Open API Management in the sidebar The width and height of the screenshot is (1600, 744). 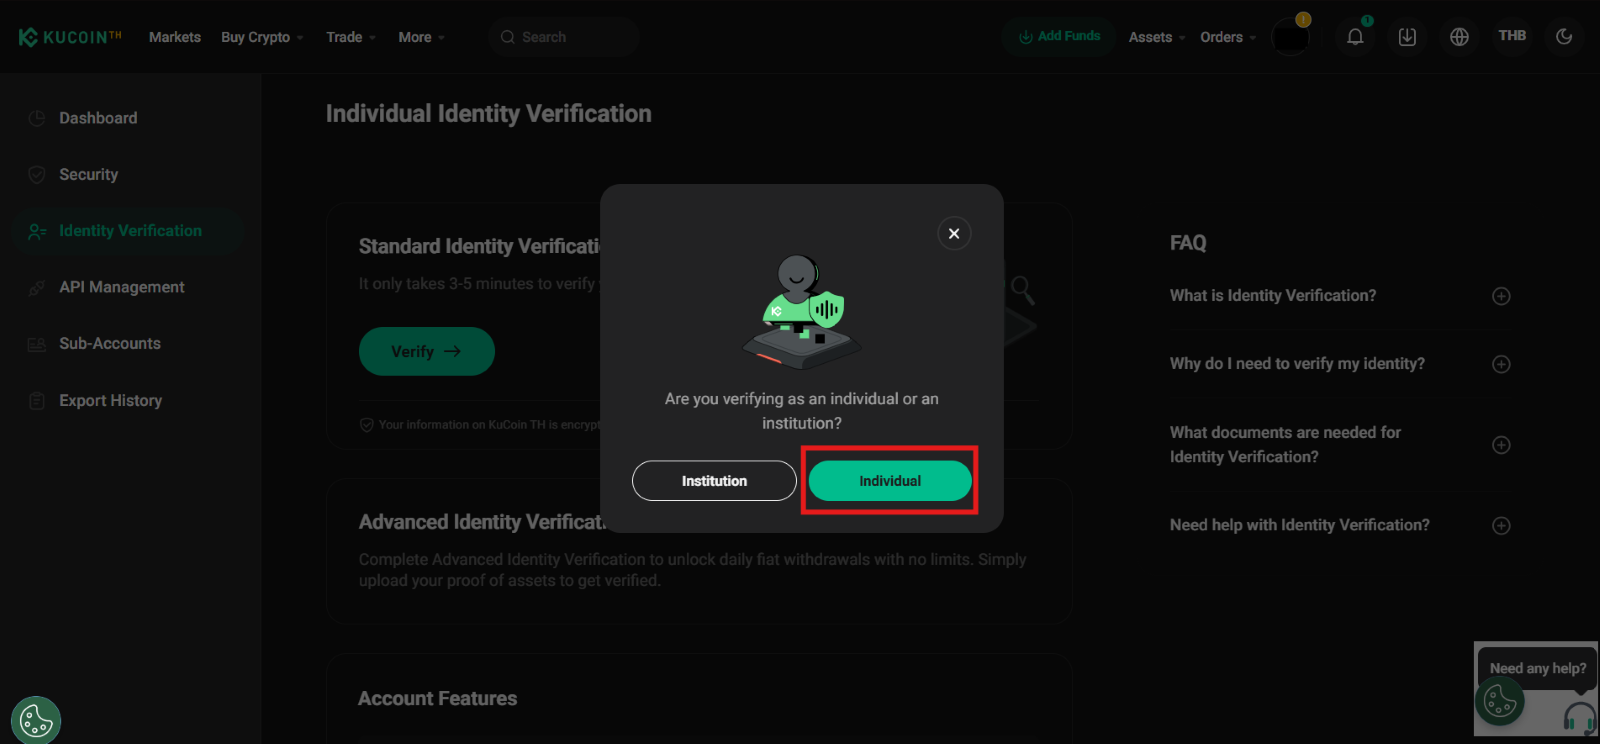point(121,287)
